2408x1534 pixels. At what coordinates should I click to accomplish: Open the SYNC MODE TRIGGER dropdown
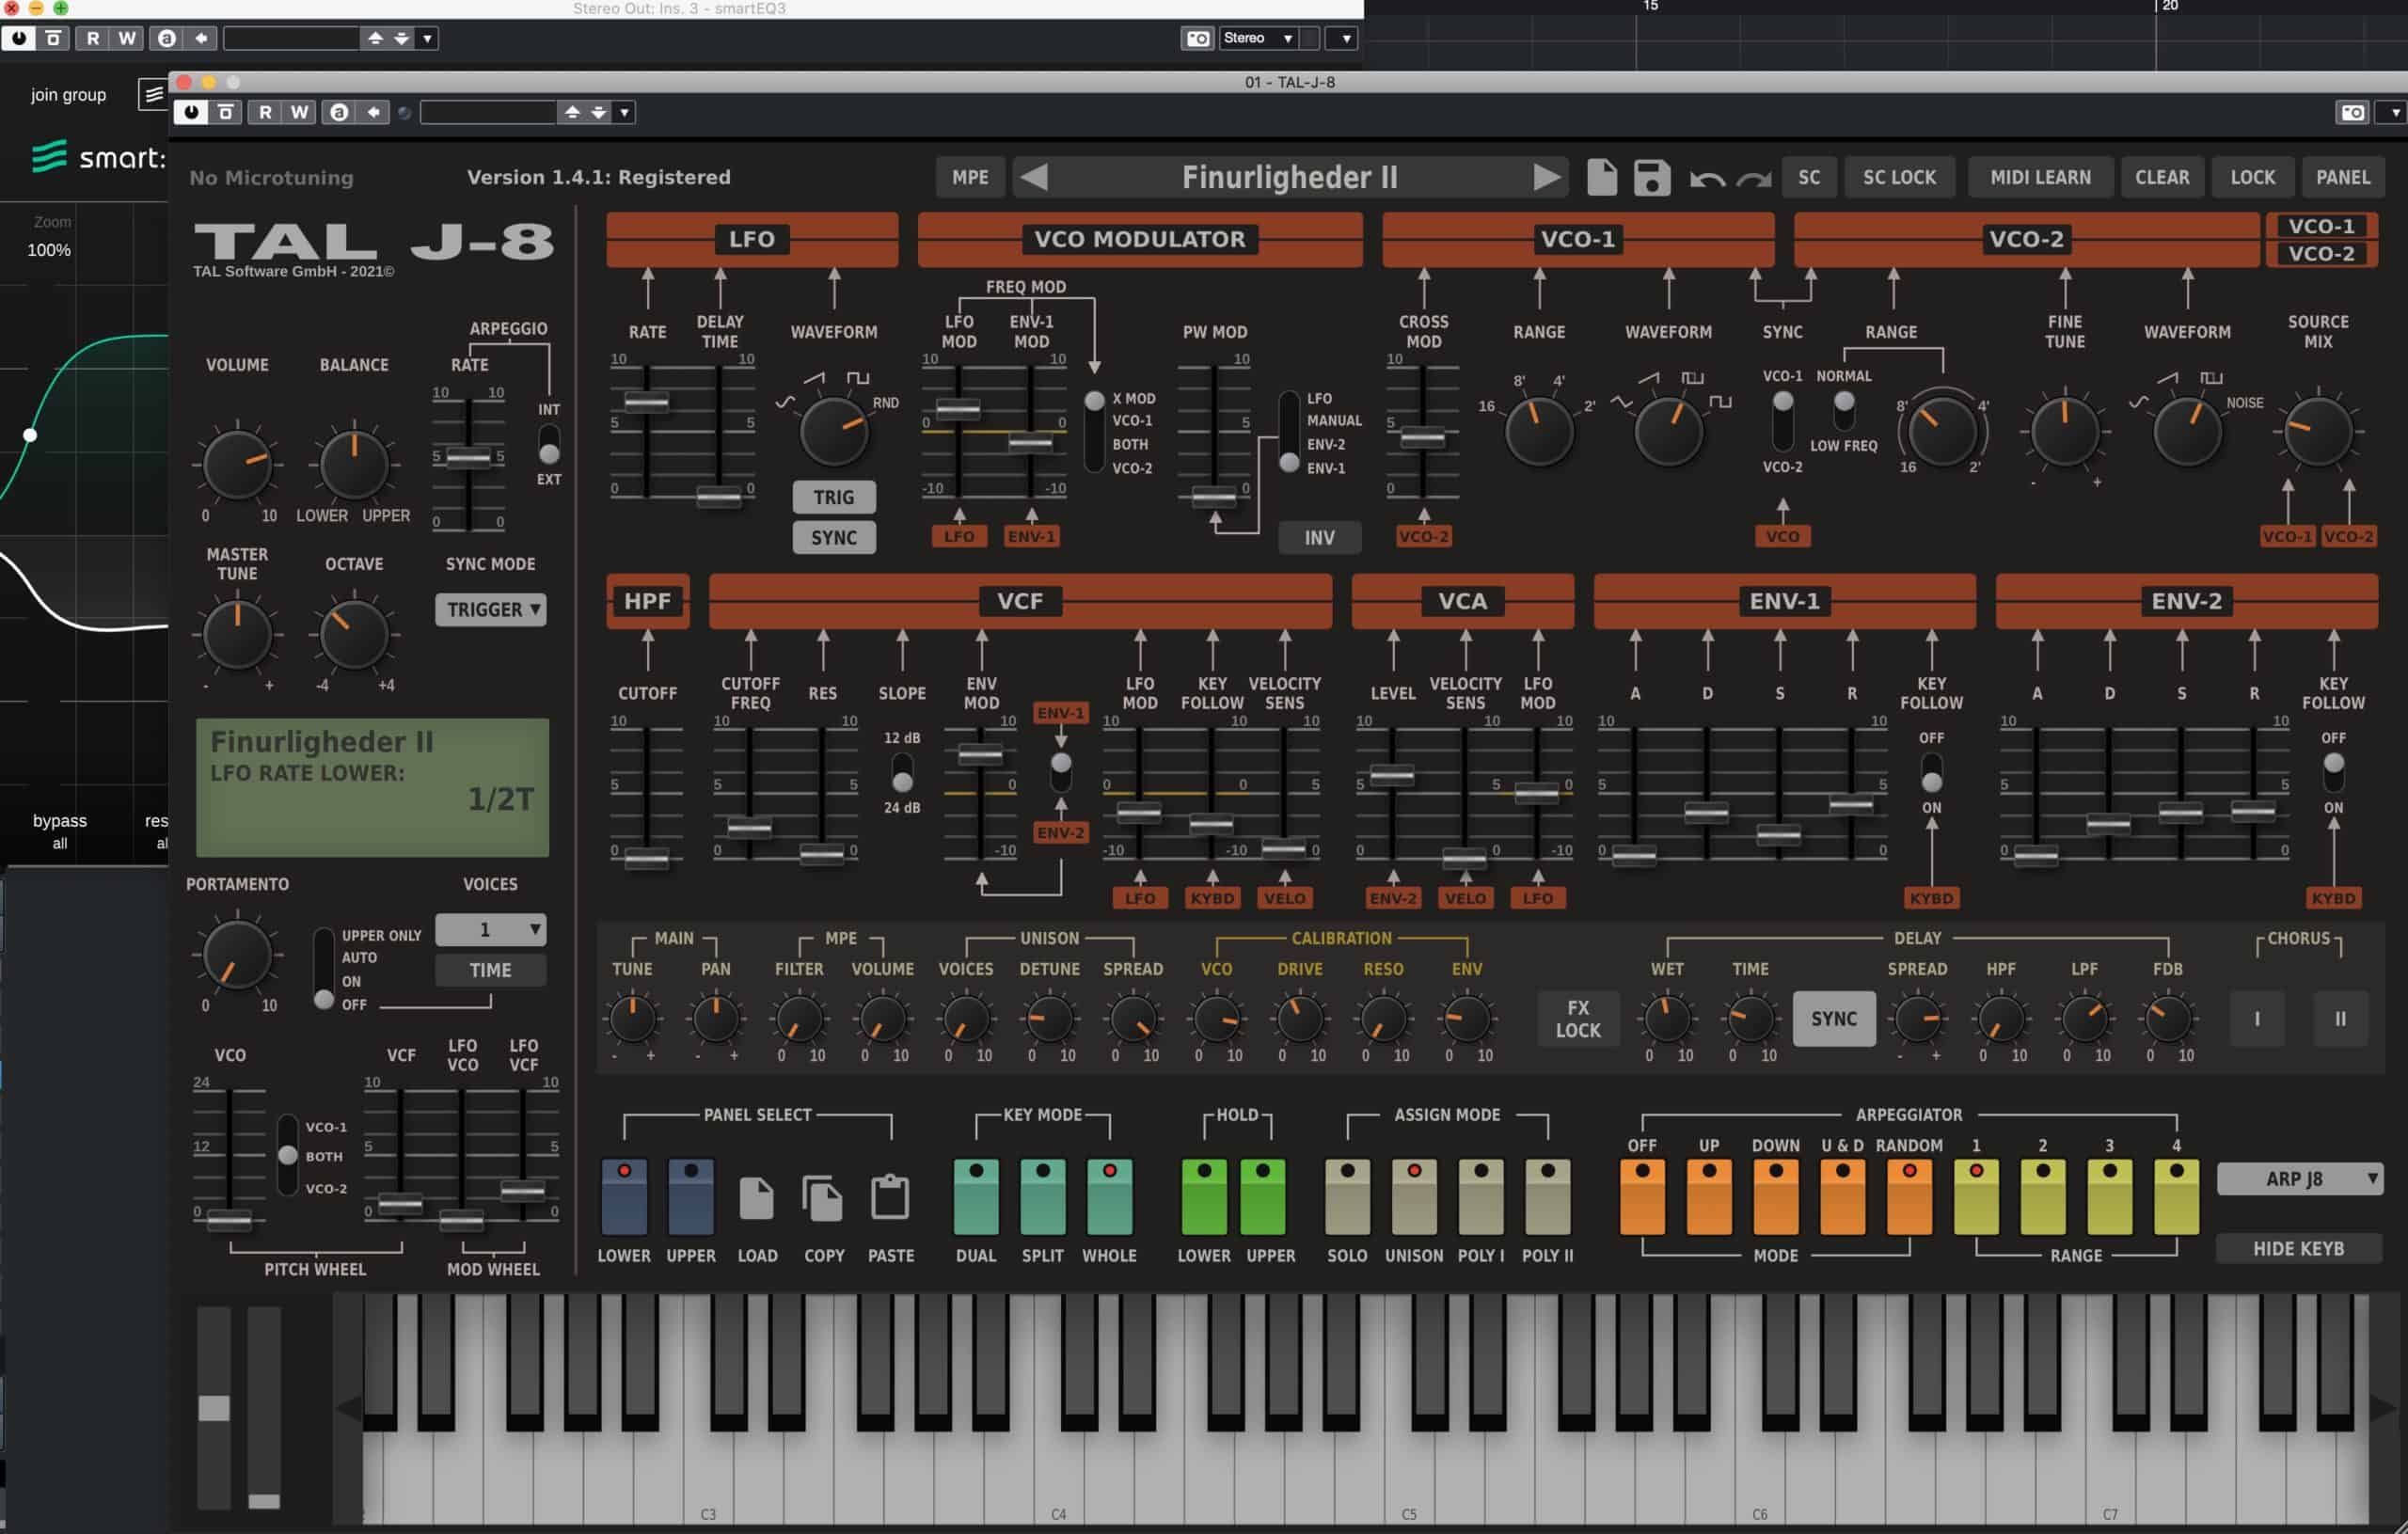[490, 609]
